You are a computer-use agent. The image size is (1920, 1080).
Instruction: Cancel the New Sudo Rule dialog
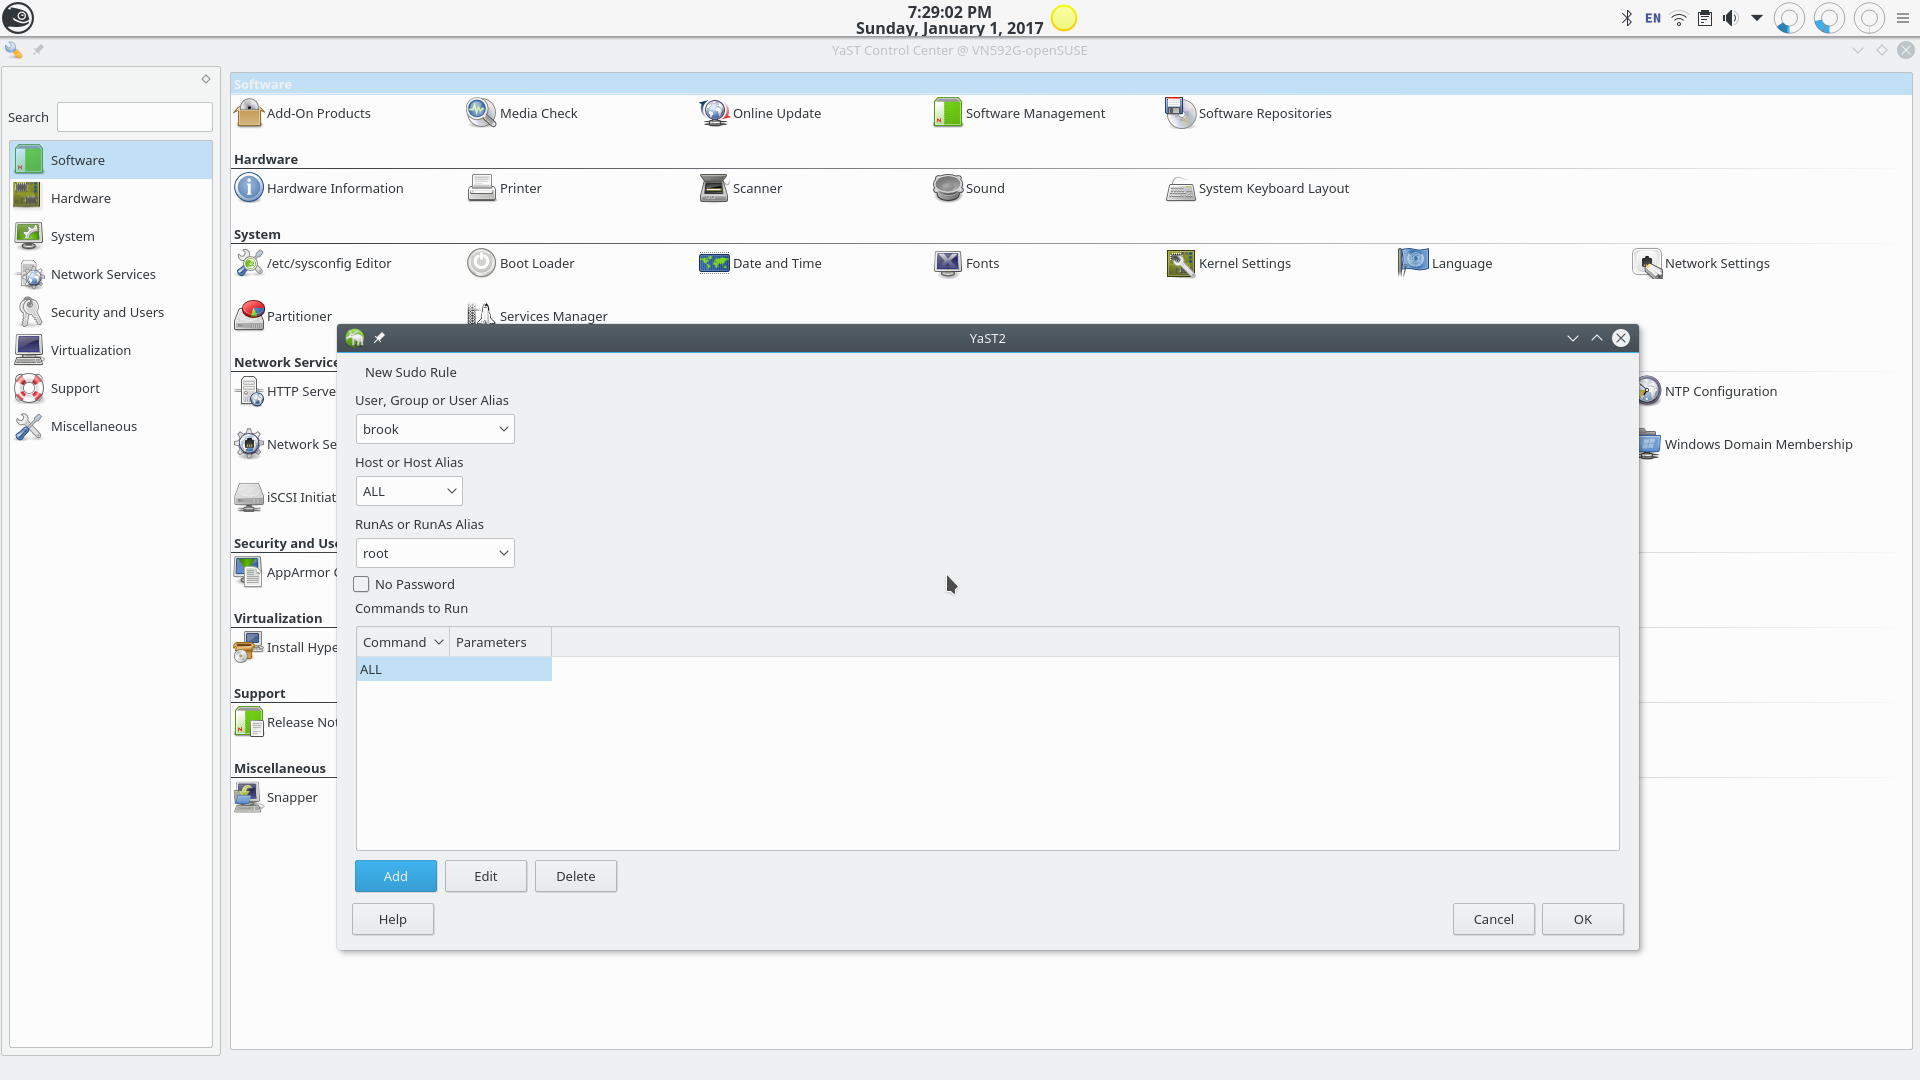pos(1494,919)
